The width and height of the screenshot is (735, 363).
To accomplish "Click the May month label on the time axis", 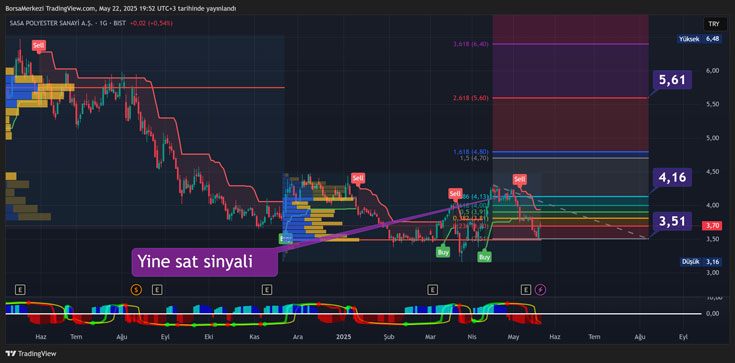I will tap(514, 337).
